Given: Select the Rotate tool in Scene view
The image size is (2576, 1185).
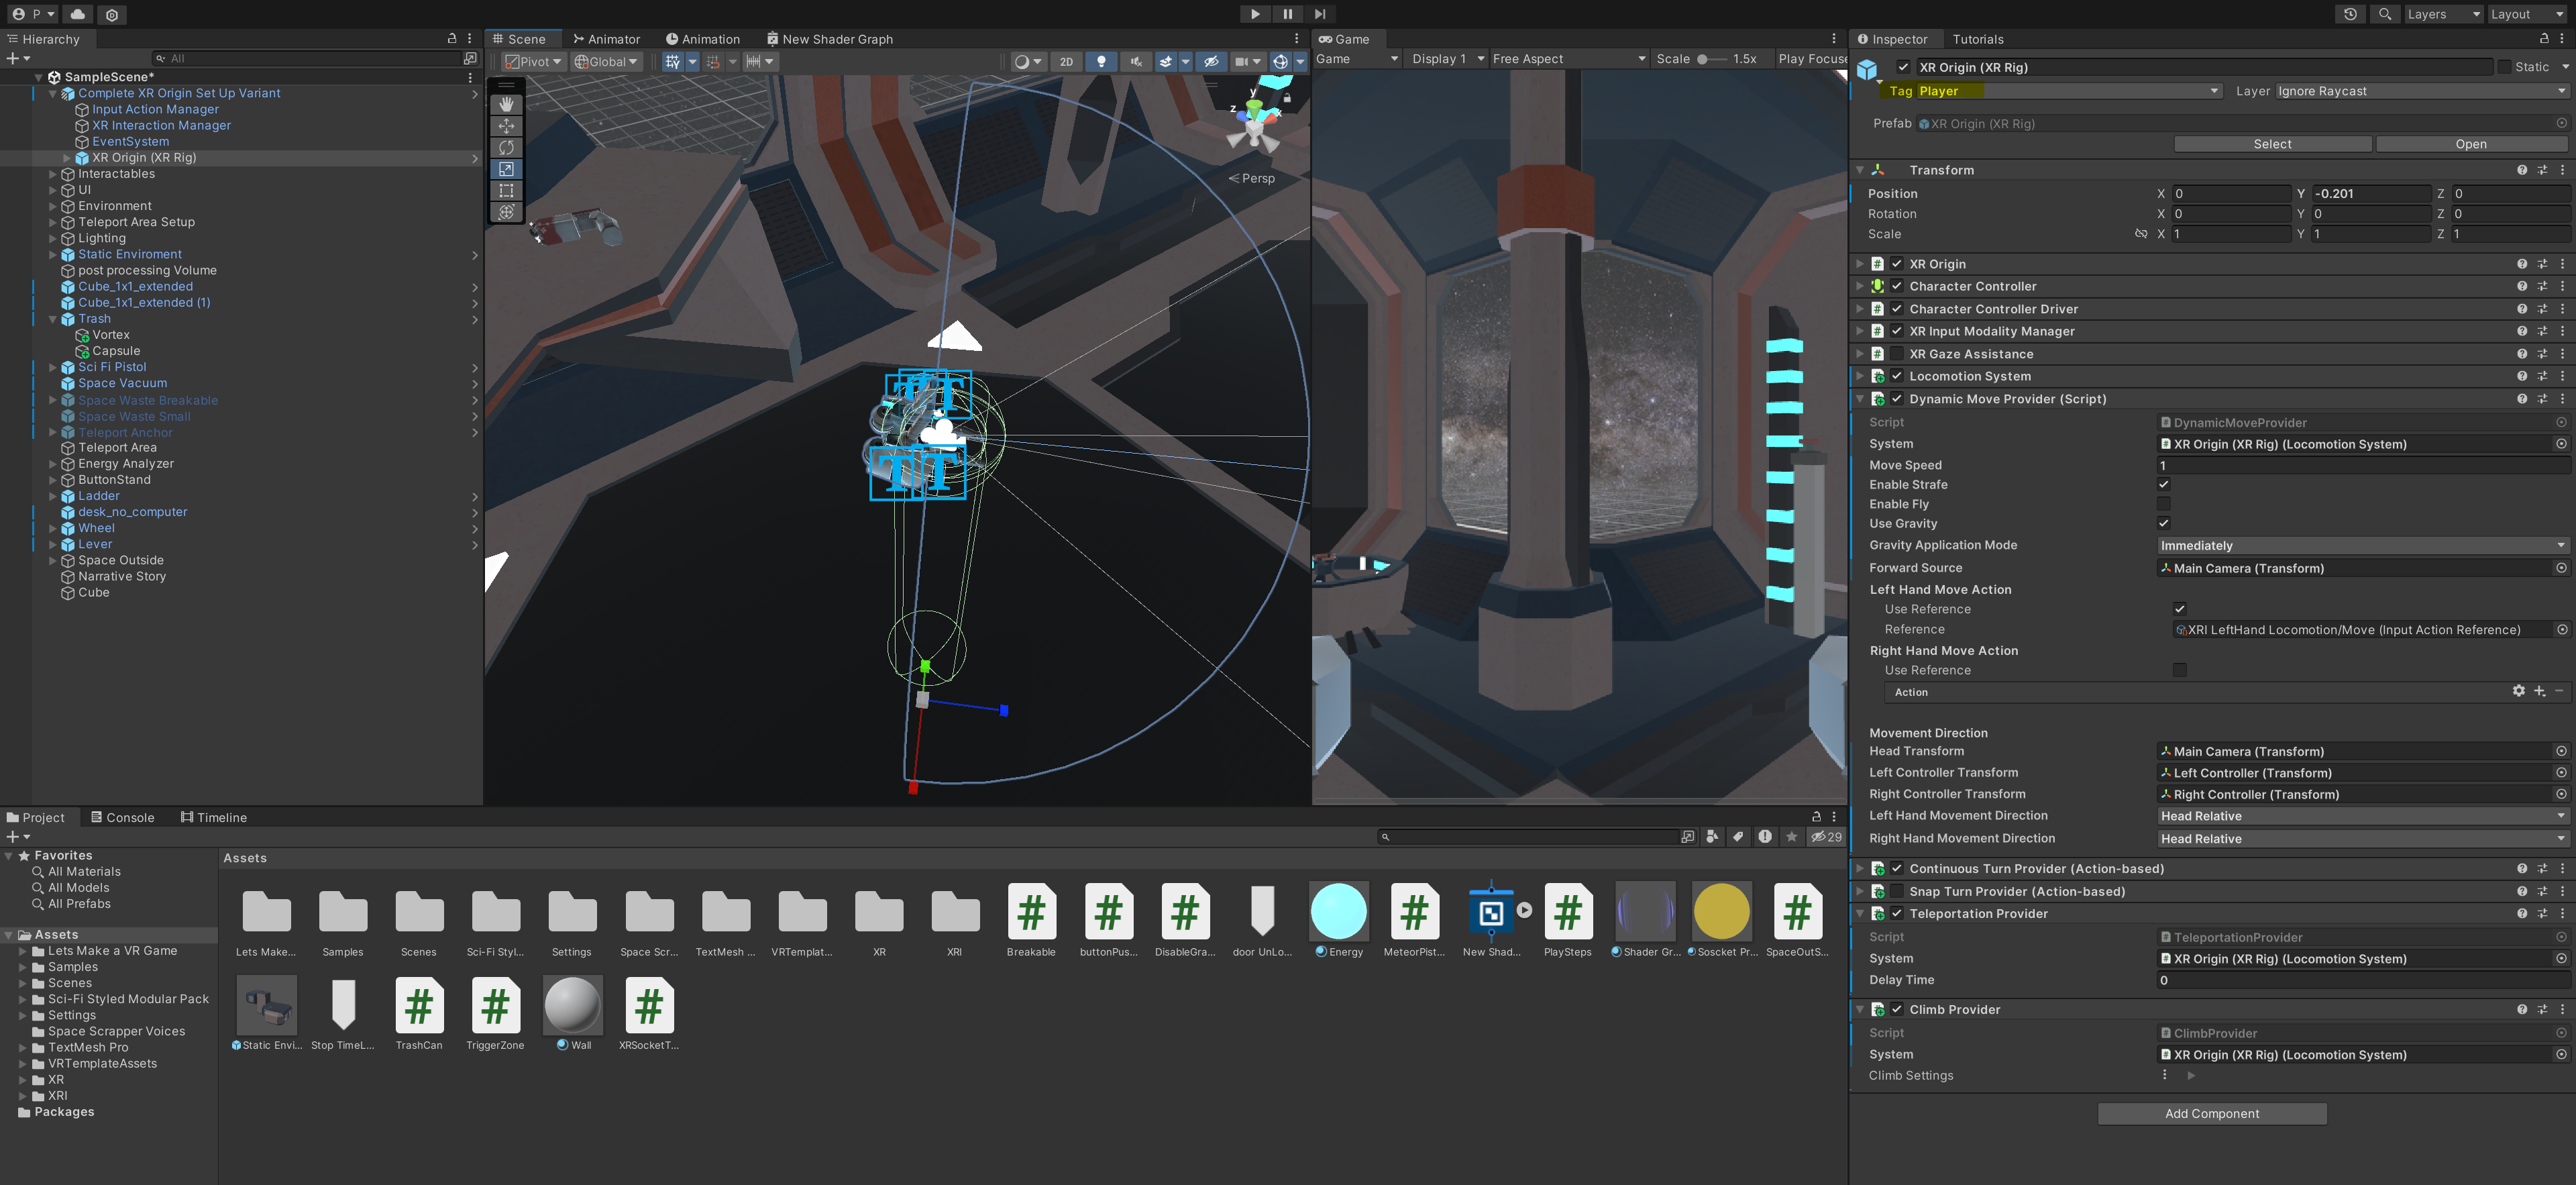Looking at the screenshot, I should coord(506,147).
